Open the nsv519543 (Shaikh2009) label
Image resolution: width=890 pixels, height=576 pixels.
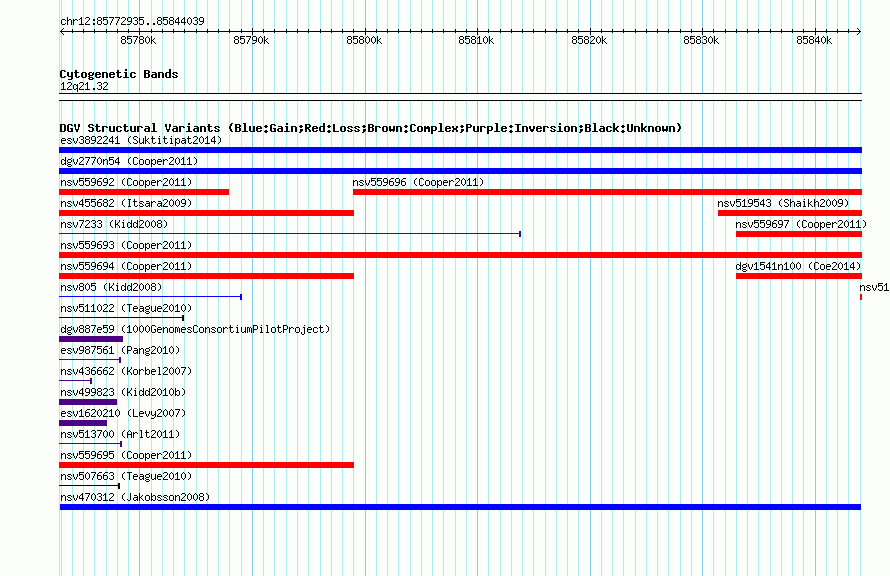[x=783, y=203]
